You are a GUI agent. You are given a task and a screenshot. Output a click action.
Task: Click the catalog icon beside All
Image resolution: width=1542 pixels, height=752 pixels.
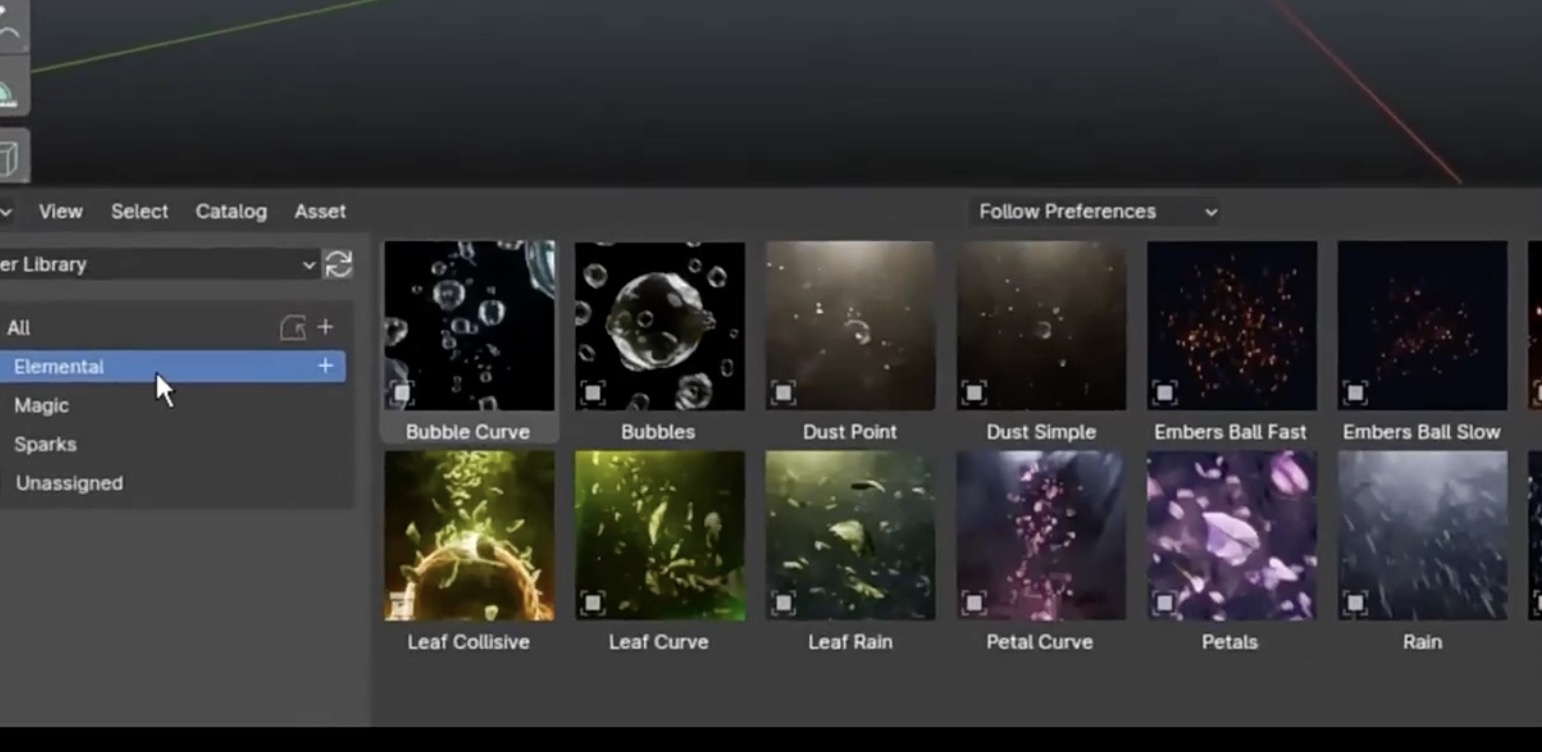(292, 327)
